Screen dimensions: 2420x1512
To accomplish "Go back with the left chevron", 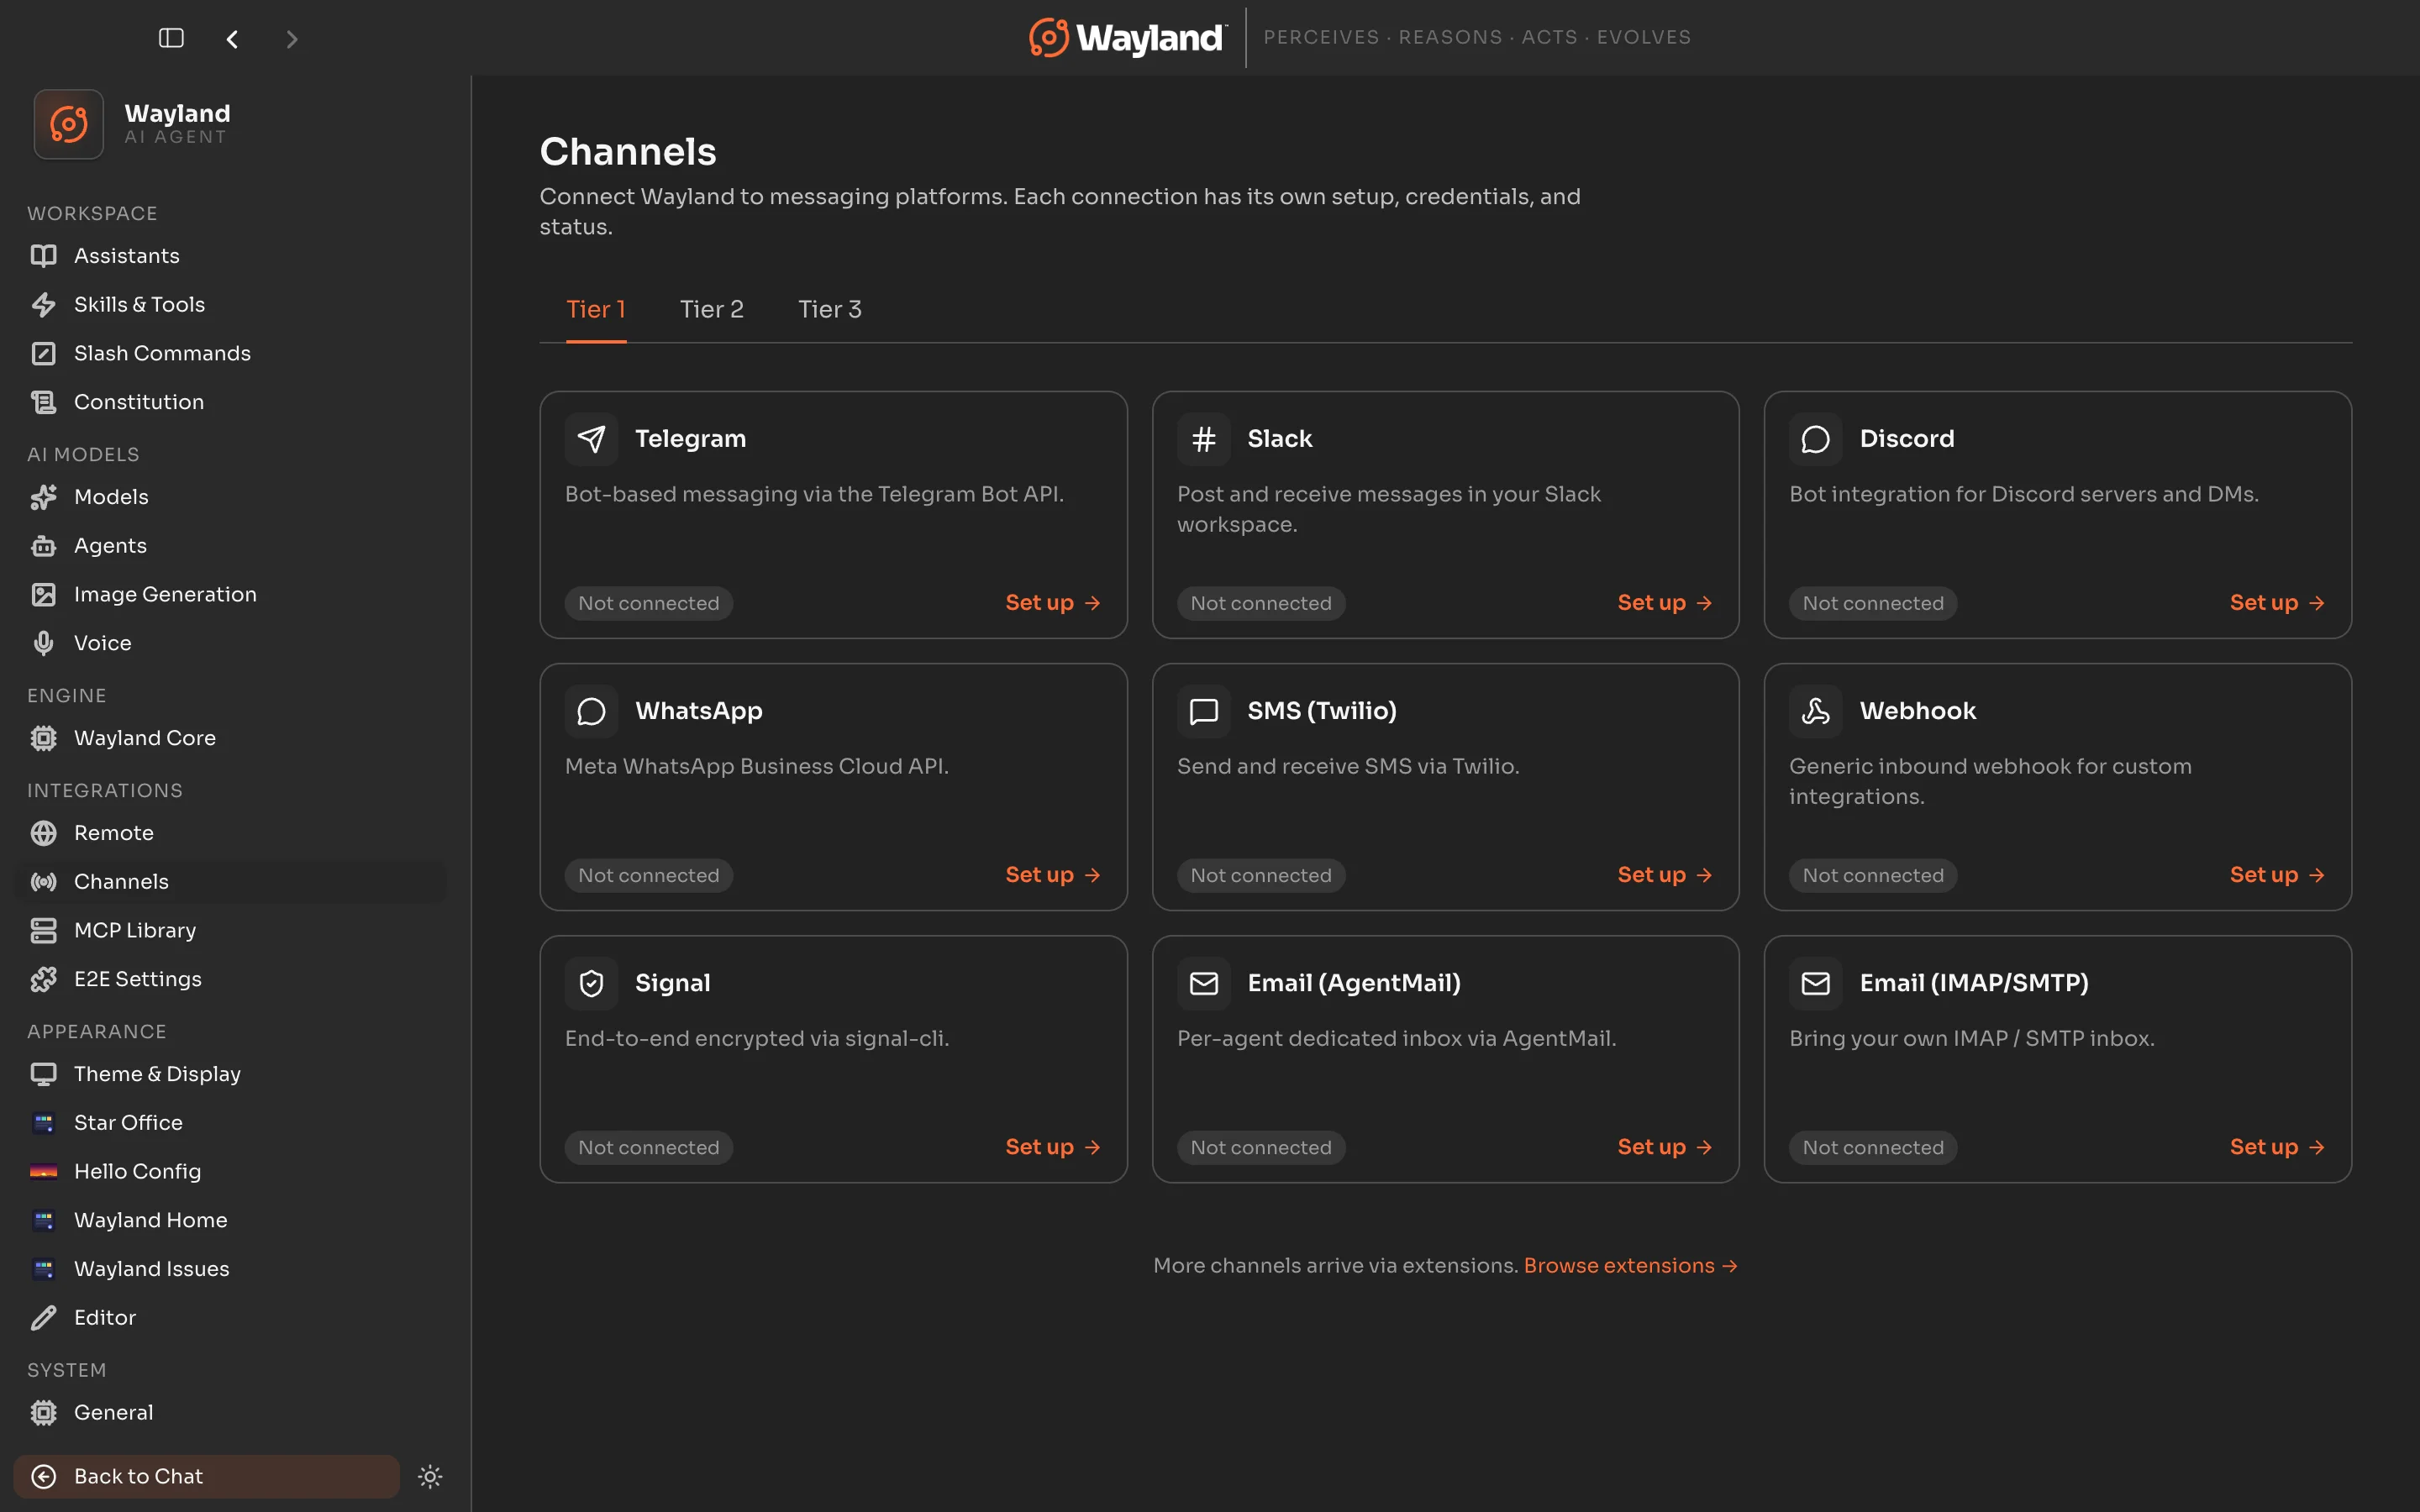I will pyautogui.click(x=232, y=39).
